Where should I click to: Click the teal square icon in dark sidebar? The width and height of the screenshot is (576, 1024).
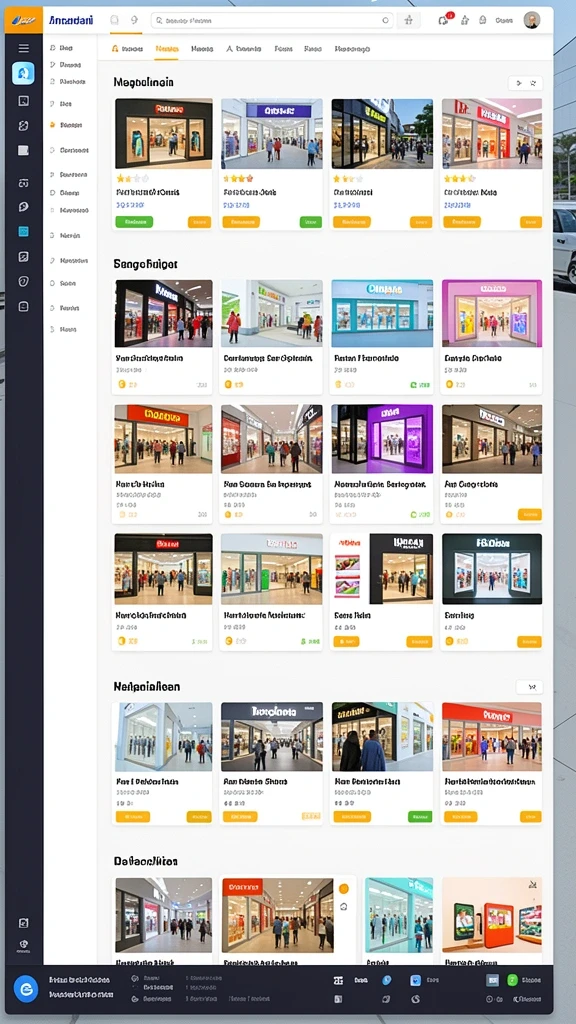tap(24, 231)
